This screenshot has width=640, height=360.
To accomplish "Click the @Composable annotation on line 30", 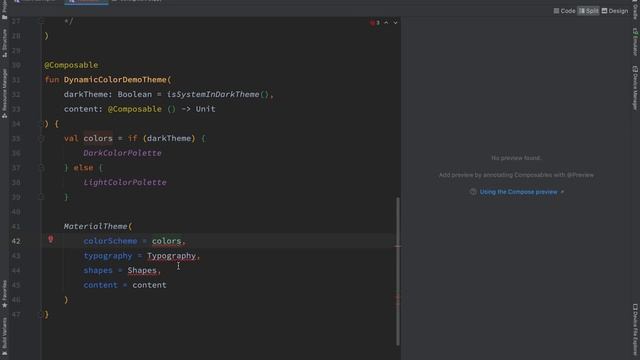I will 71,65.
